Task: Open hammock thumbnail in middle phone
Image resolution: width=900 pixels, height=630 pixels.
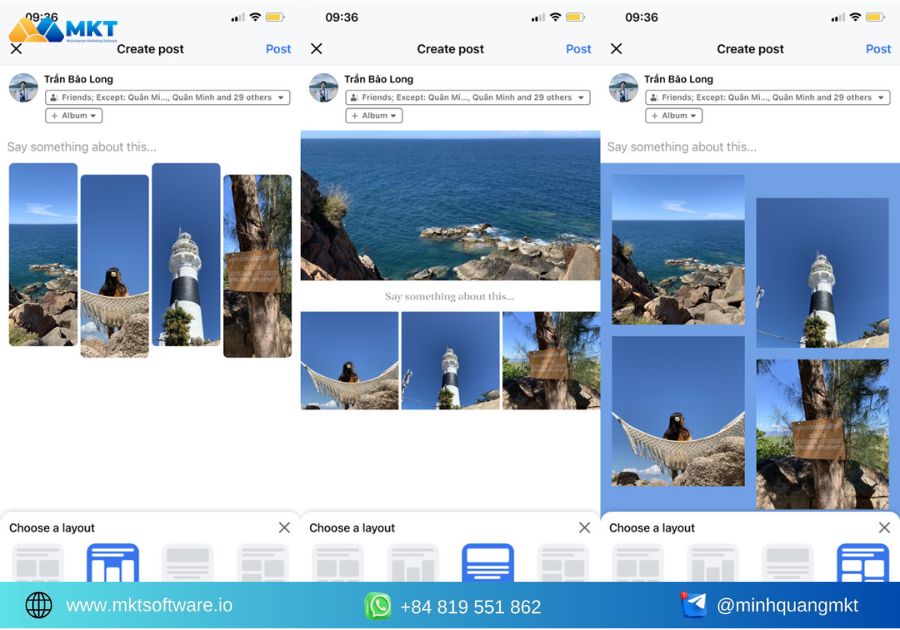Action: (350, 360)
